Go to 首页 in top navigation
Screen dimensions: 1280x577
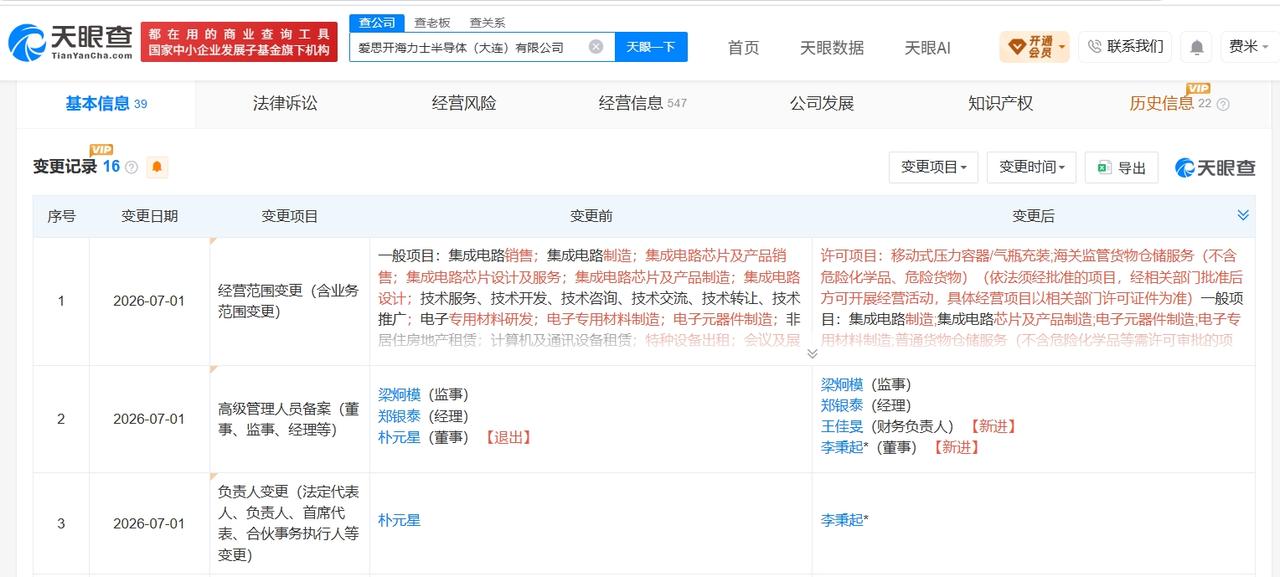743,47
